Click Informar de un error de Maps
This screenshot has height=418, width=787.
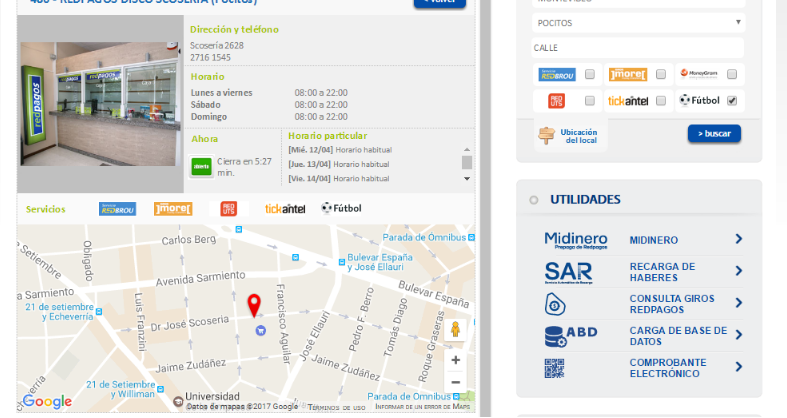[x=423, y=406]
